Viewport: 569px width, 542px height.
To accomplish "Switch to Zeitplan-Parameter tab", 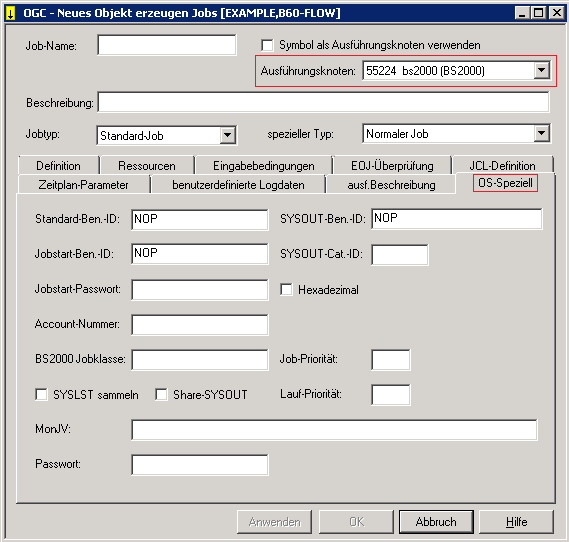I will (x=83, y=185).
